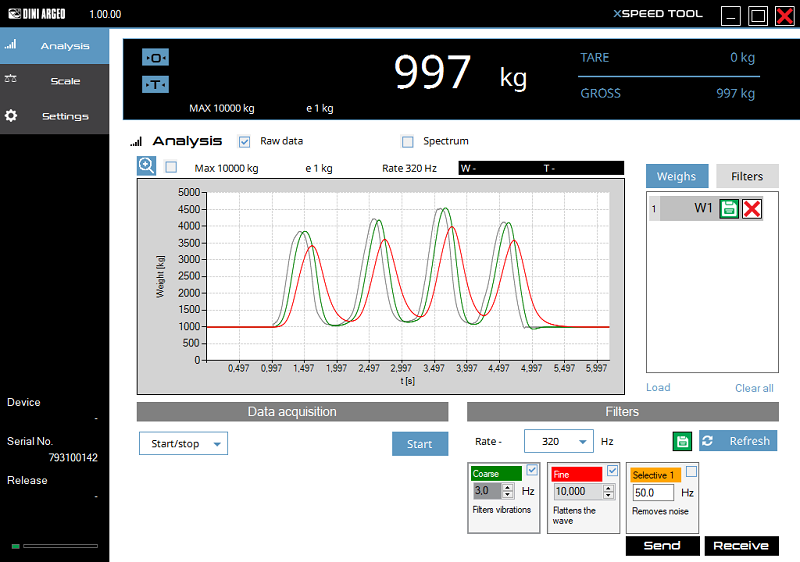Viewport: 800px width, 562px height.
Task: Open Settings via the gear icon
Action: [x=11, y=116]
